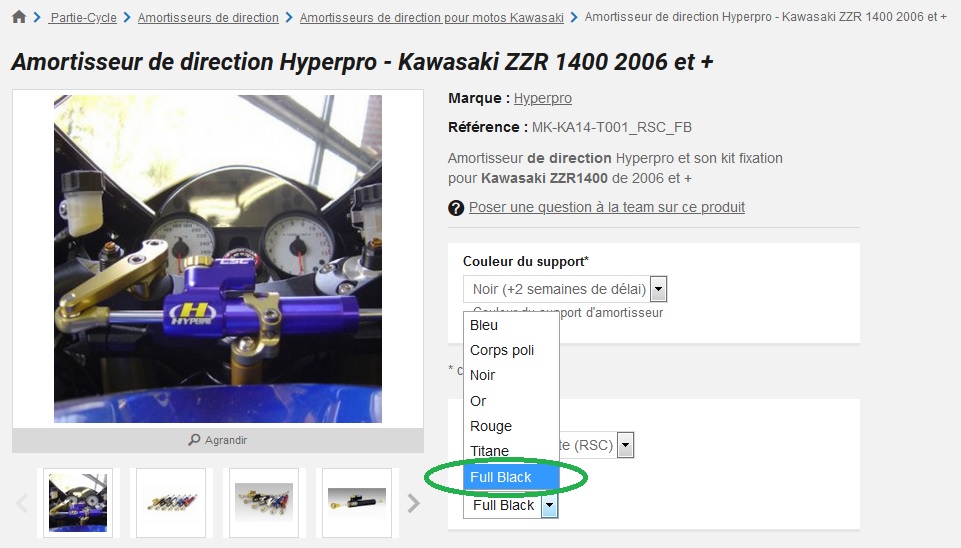Show previous thumbnails with left arrow
This screenshot has width=961, height=548.
[x=22, y=503]
